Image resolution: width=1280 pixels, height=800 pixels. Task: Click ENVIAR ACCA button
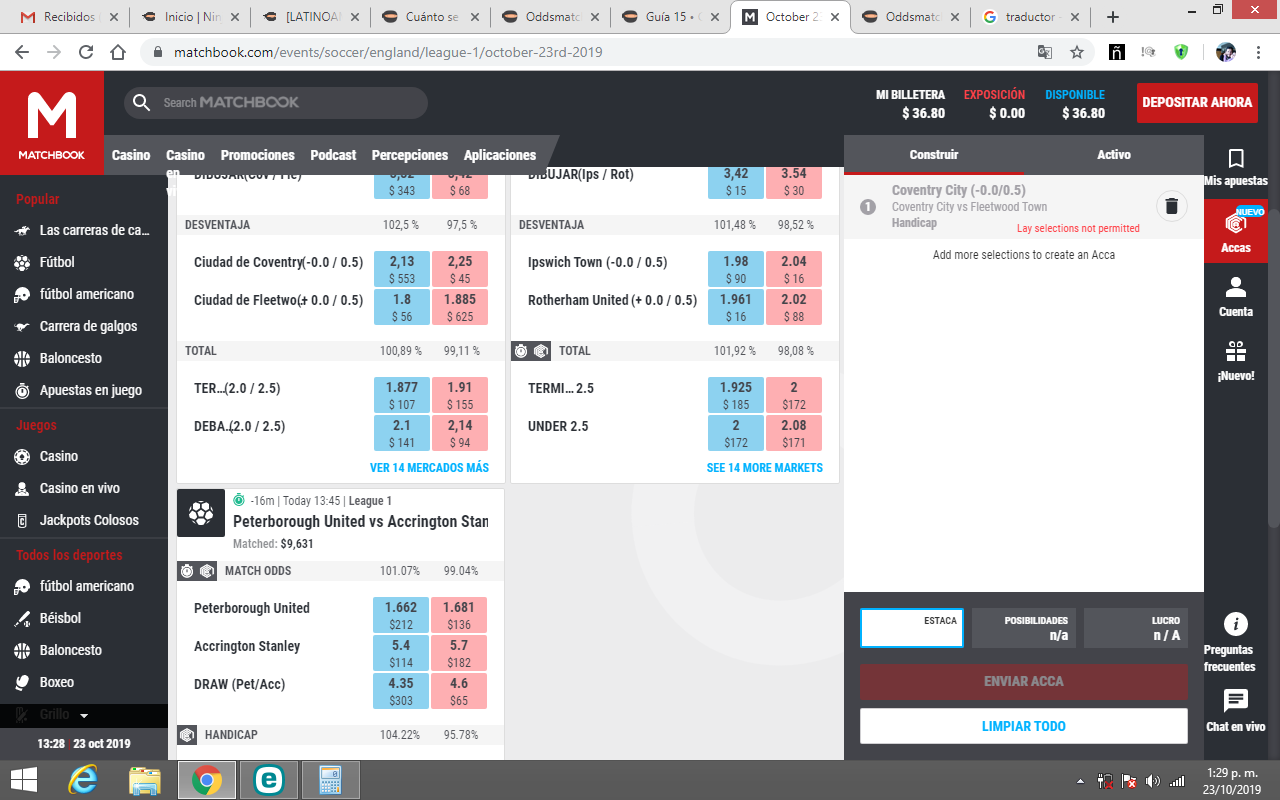tap(1024, 681)
